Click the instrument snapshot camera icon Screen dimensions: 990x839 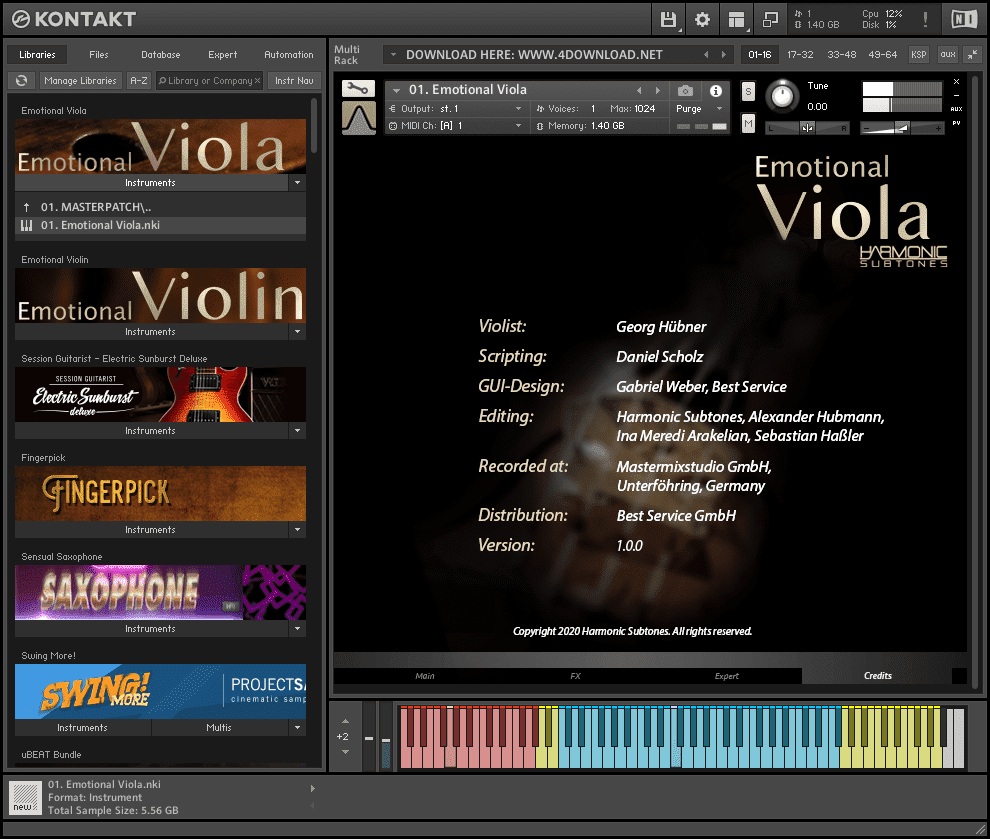click(684, 91)
